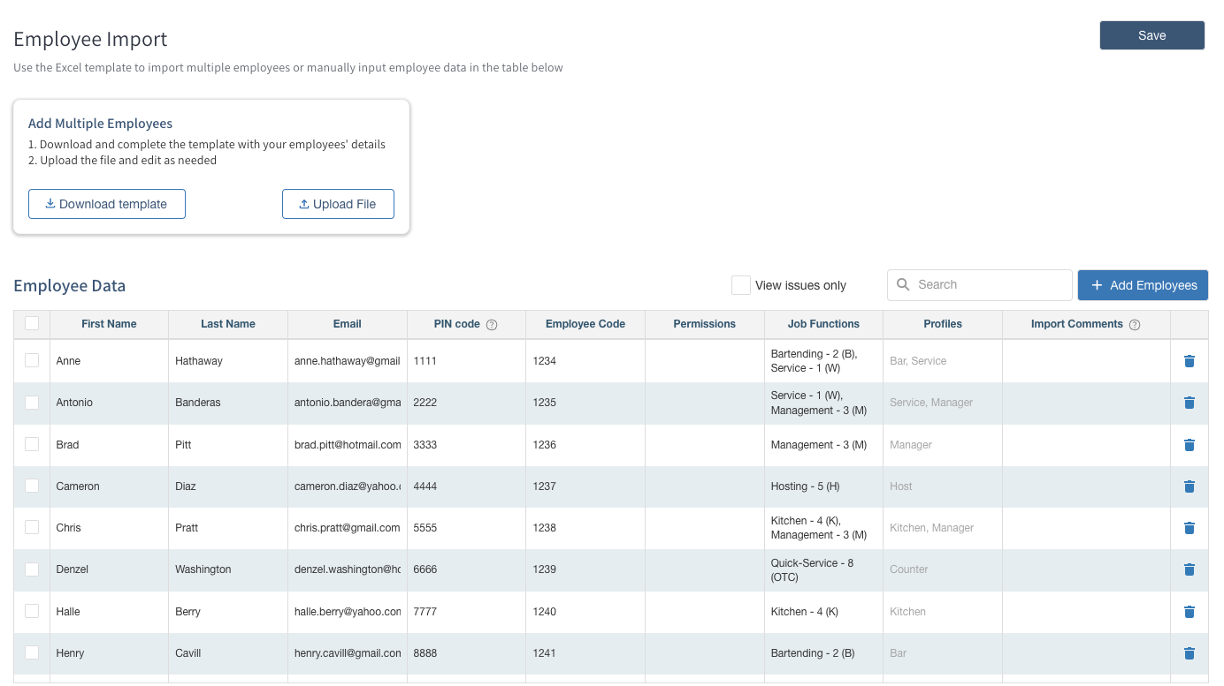Viewport: 1224px width, 686px height.
Task: Enable View issues only checkbox
Action: tap(740, 285)
